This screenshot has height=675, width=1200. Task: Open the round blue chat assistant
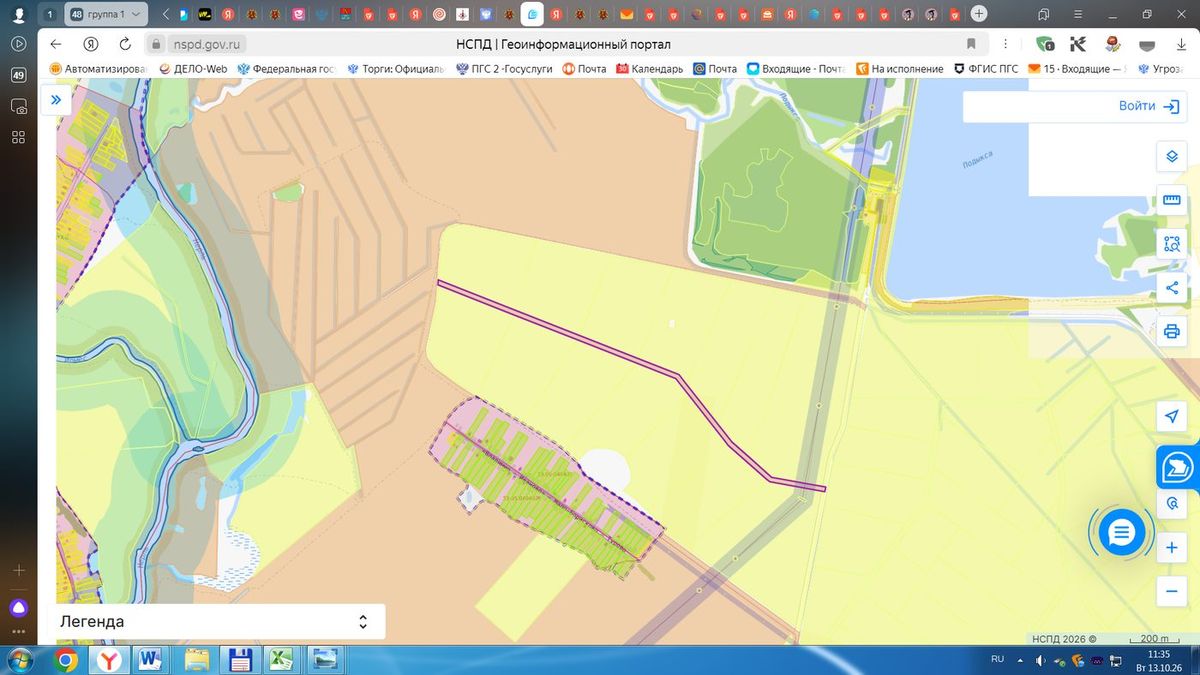coord(1121,533)
